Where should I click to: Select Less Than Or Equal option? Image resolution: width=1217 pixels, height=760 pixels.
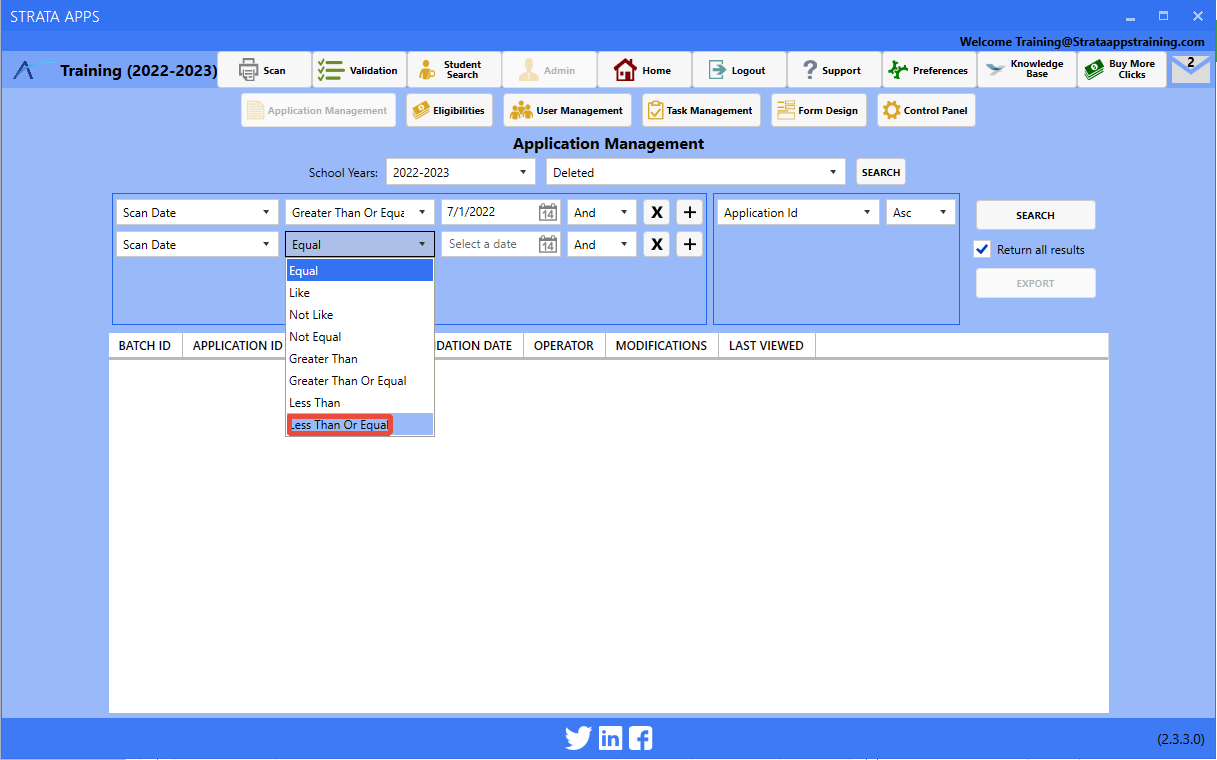(x=360, y=425)
